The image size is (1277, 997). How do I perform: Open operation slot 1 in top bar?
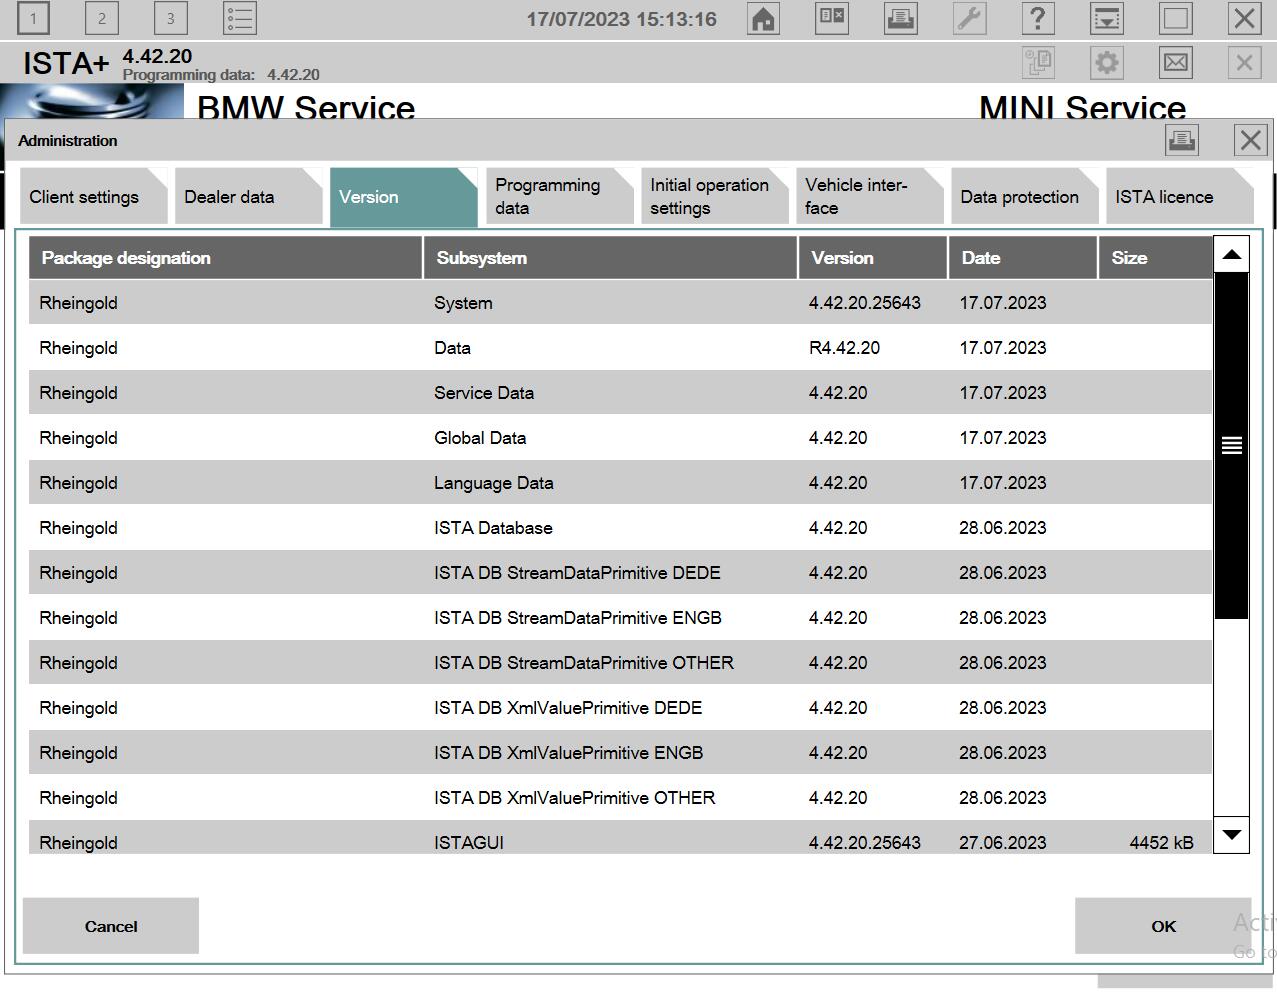coord(33,18)
